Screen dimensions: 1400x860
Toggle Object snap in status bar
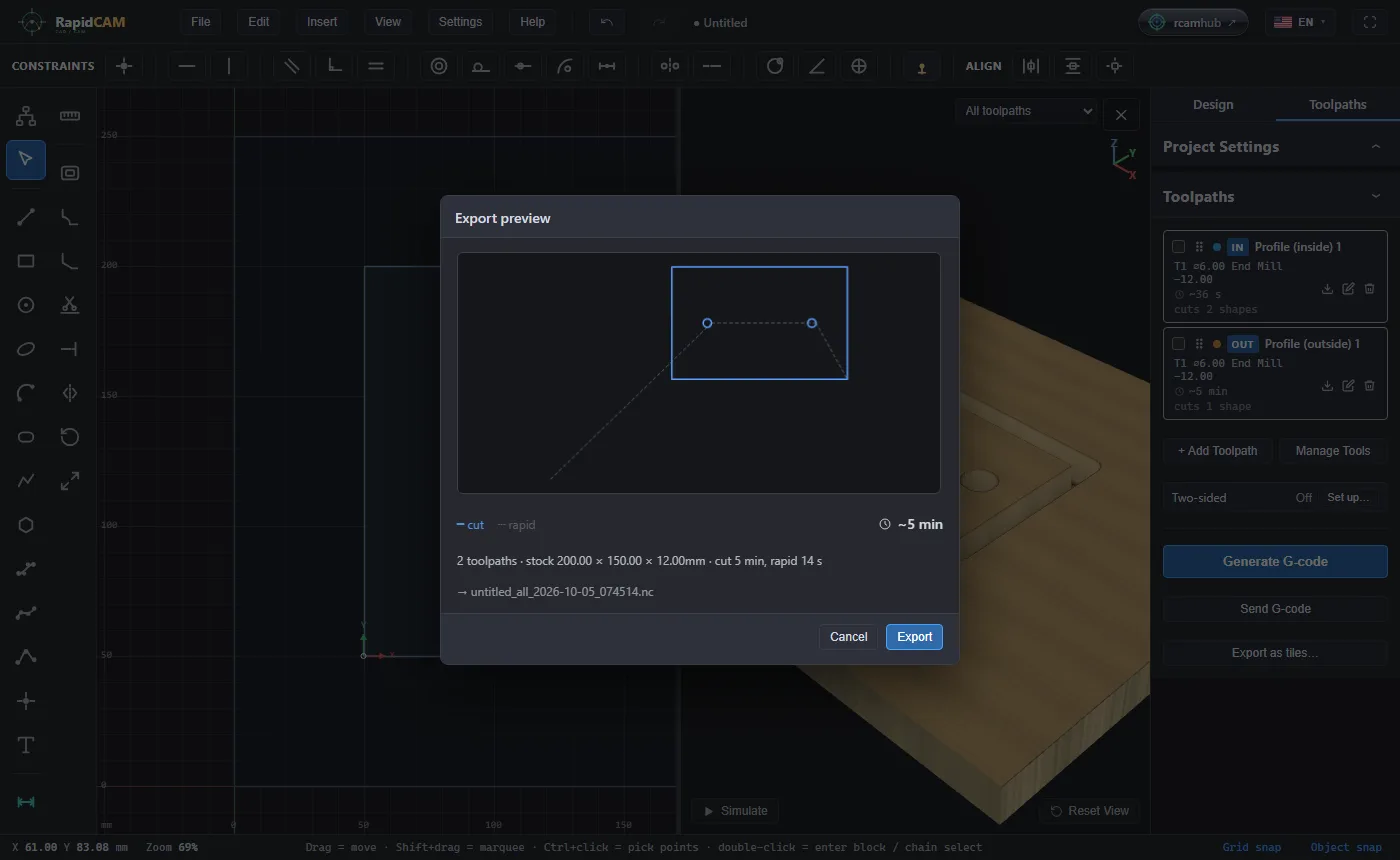point(1346,847)
